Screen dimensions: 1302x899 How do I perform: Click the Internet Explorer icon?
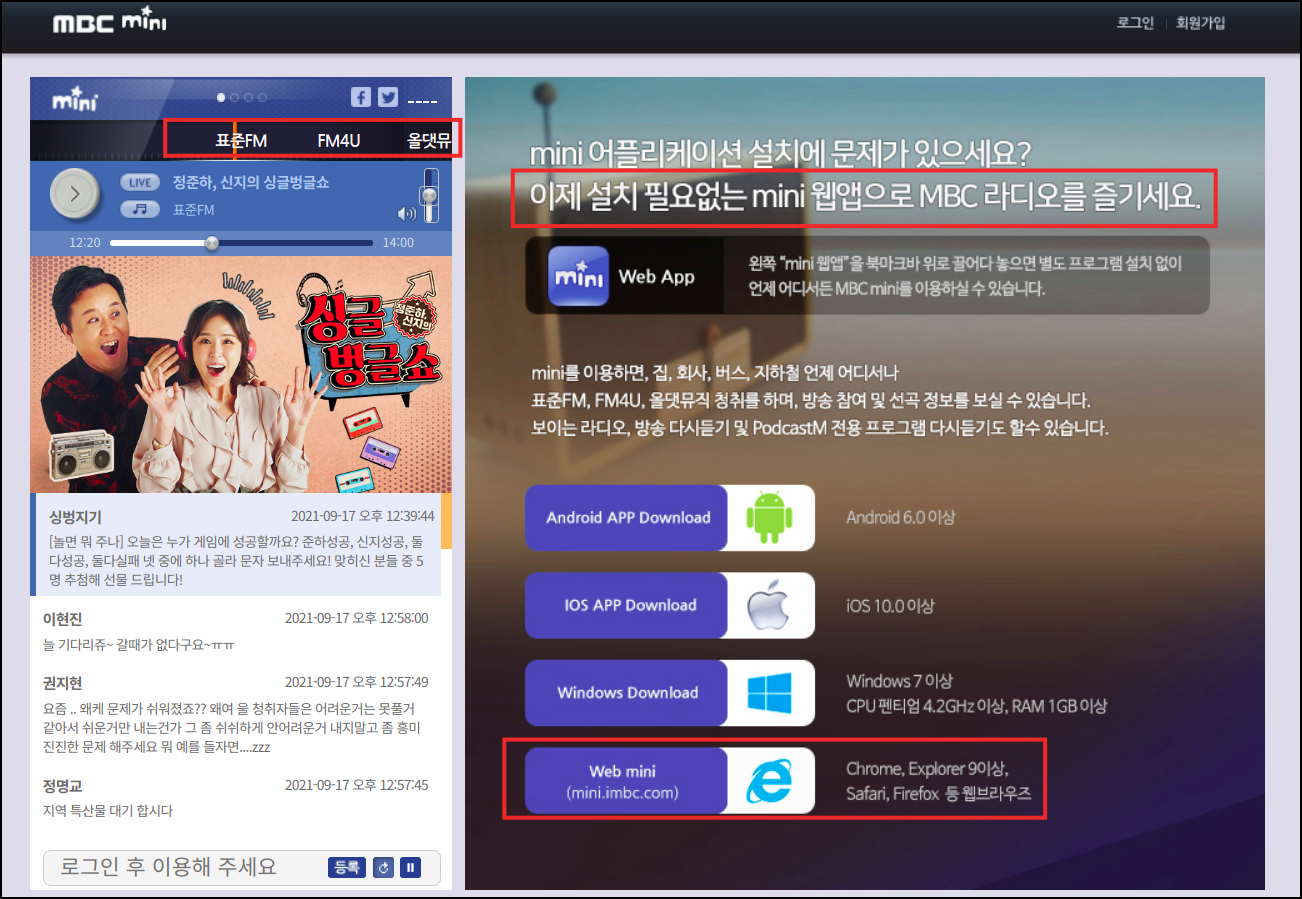768,780
